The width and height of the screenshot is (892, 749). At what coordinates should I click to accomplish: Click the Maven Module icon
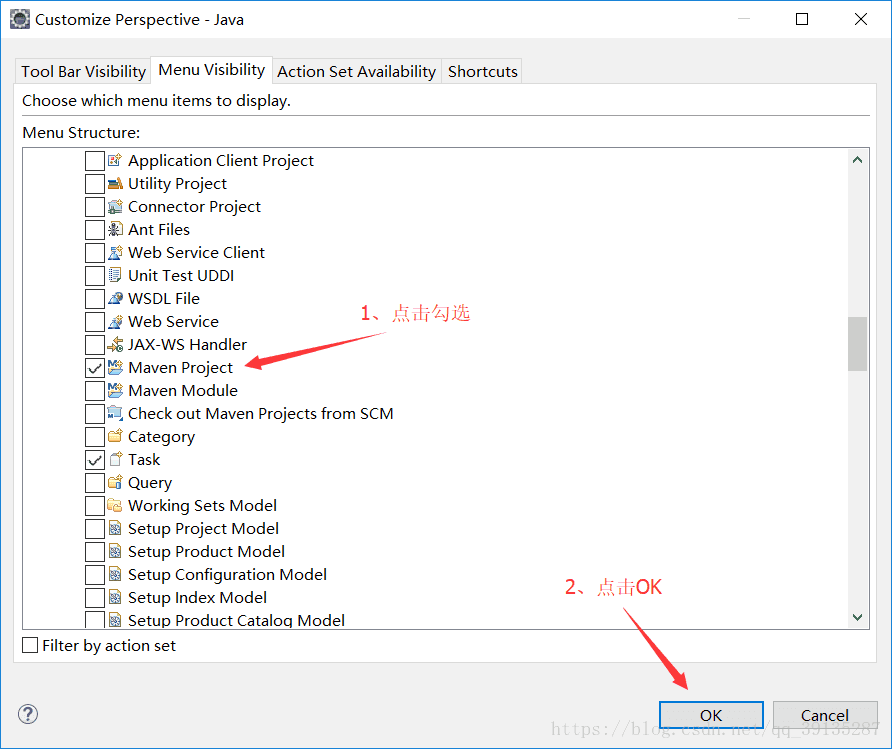(x=115, y=390)
